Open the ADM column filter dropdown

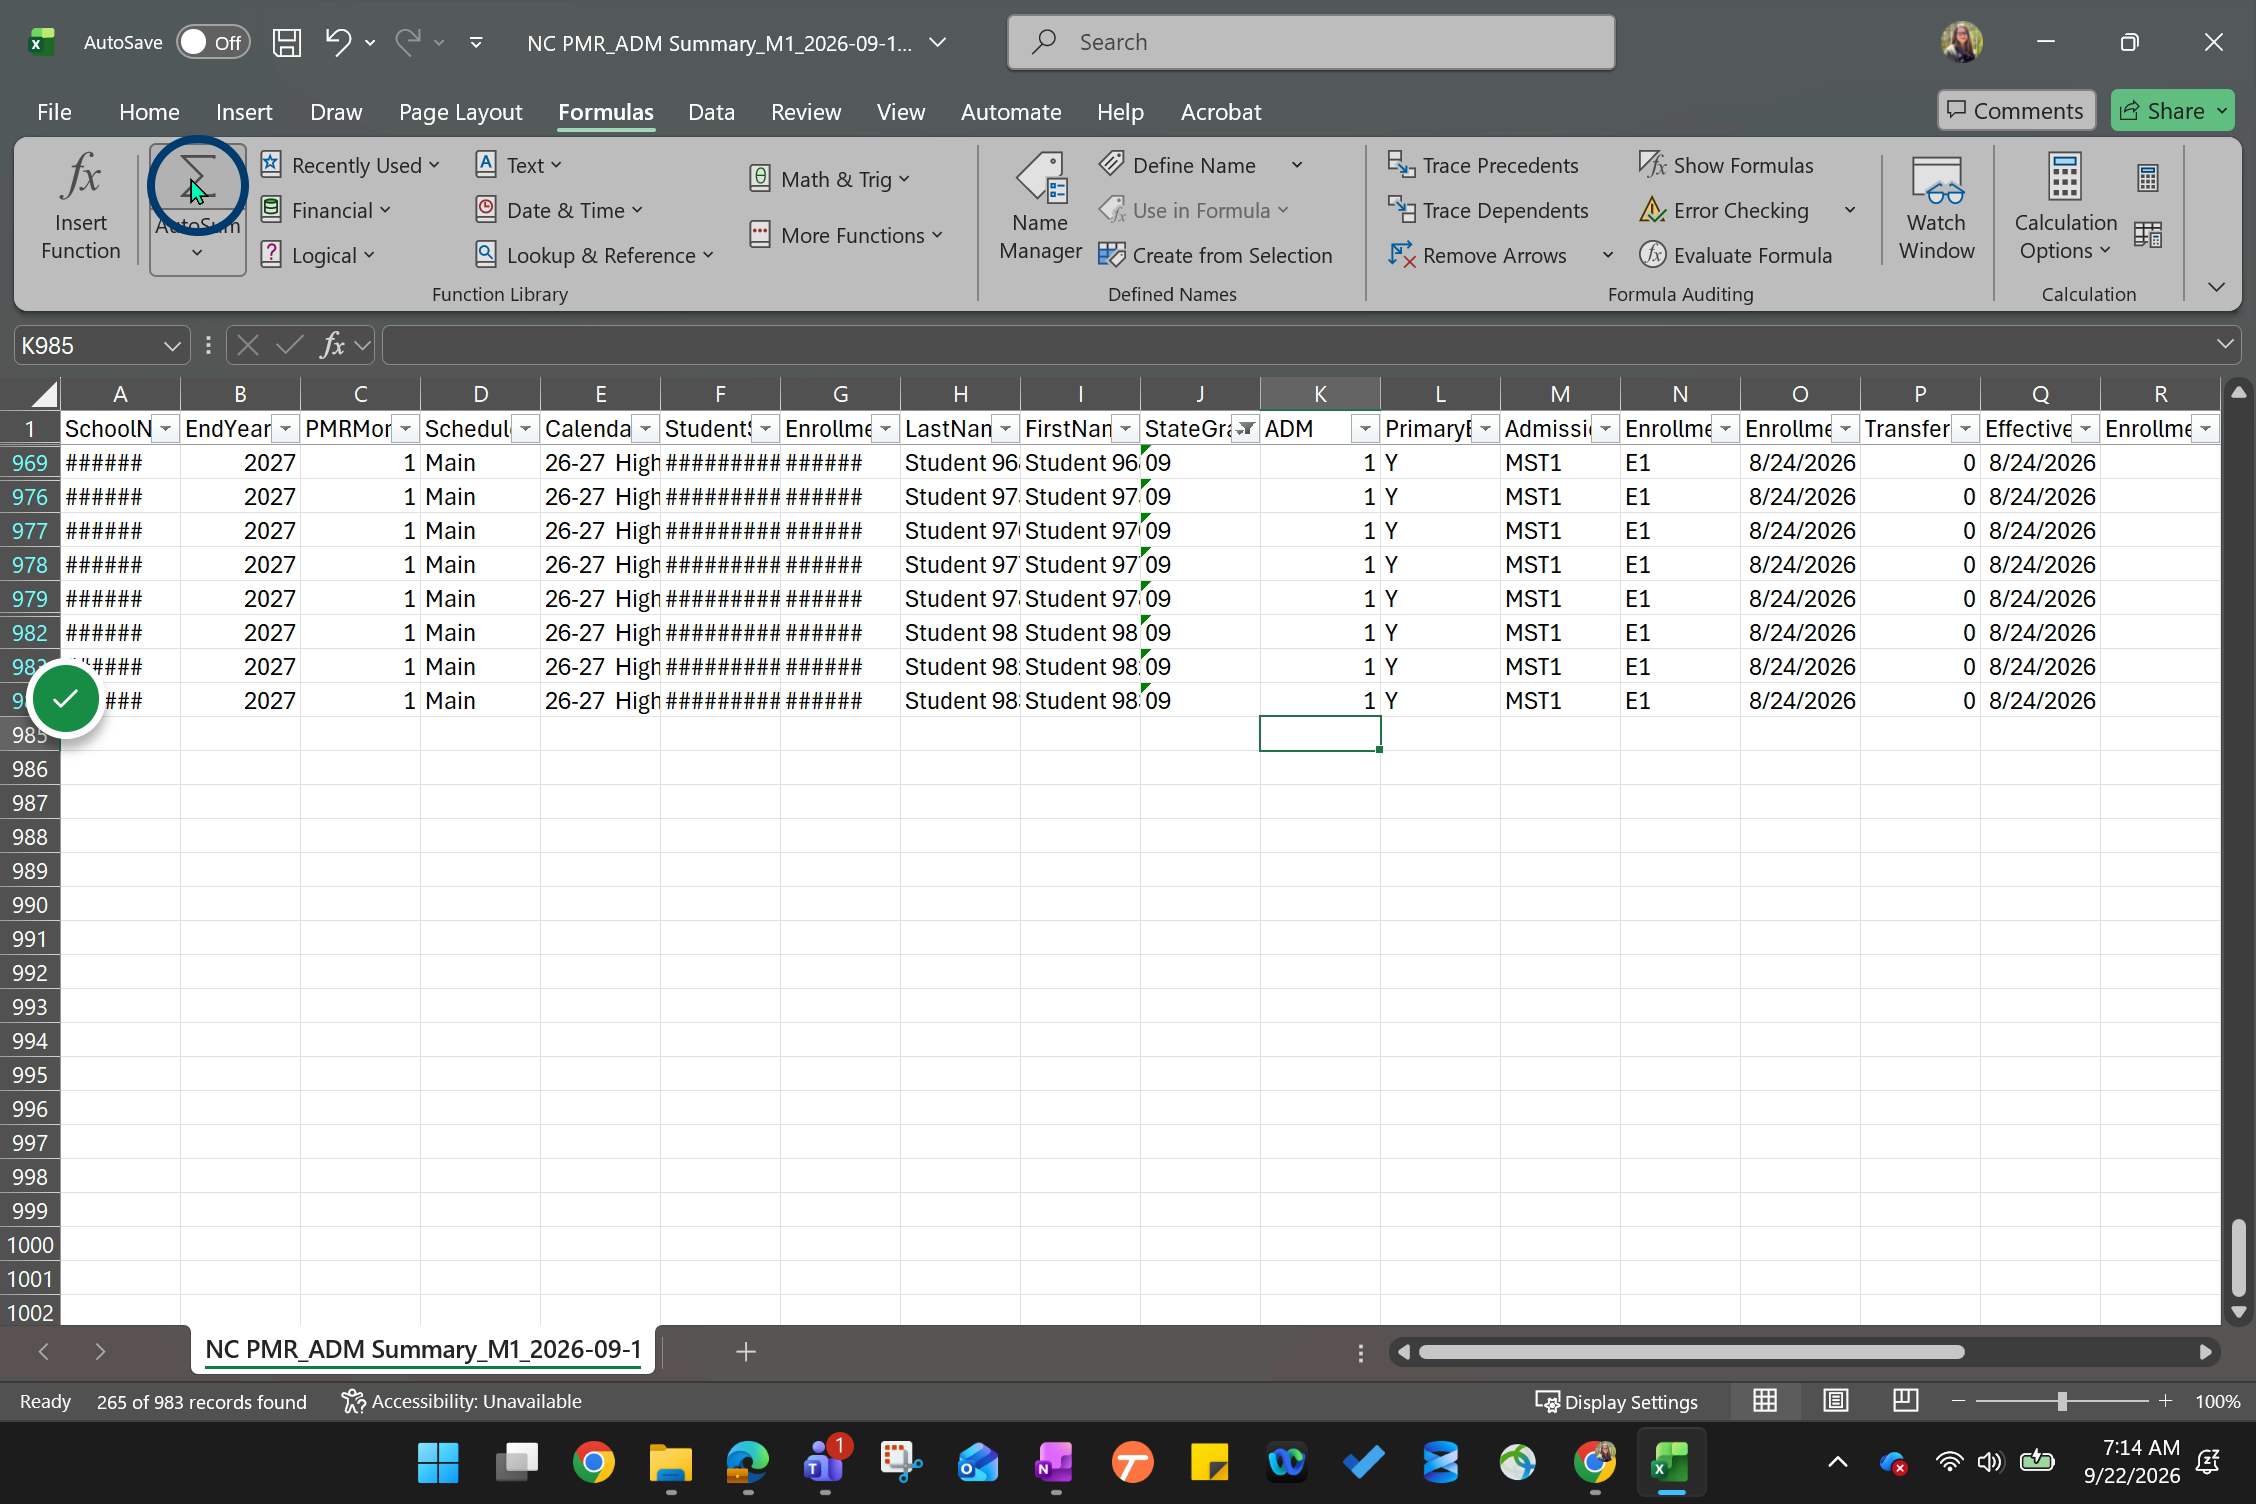(1365, 429)
